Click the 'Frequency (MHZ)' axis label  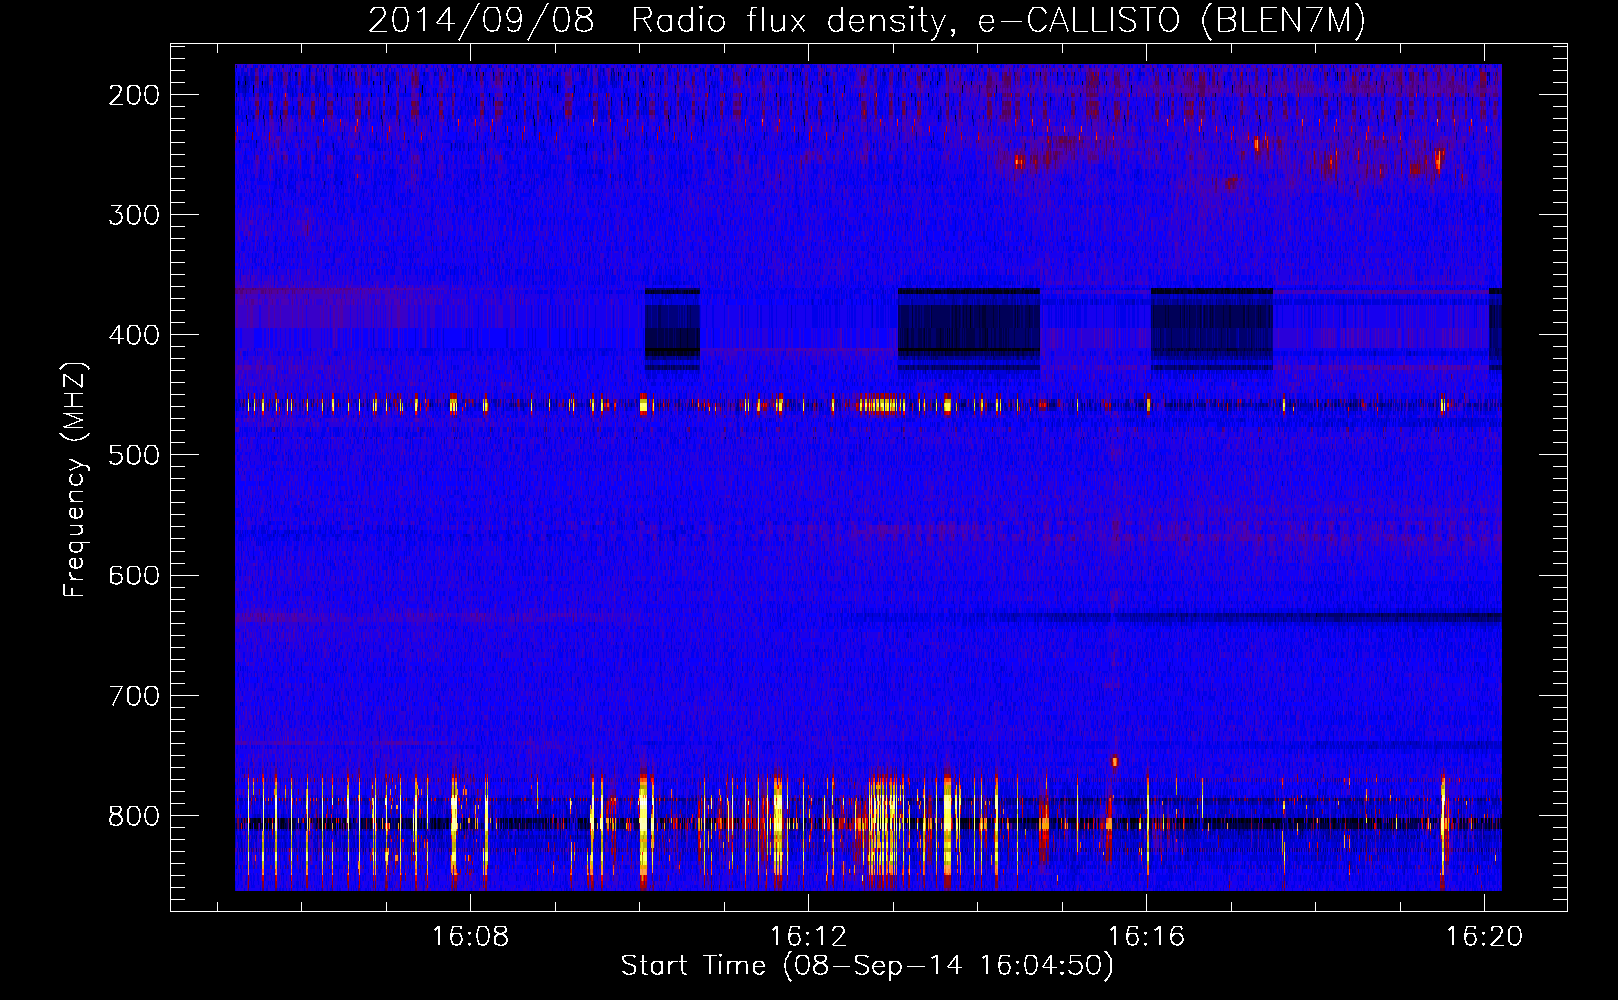click(75, 479)
